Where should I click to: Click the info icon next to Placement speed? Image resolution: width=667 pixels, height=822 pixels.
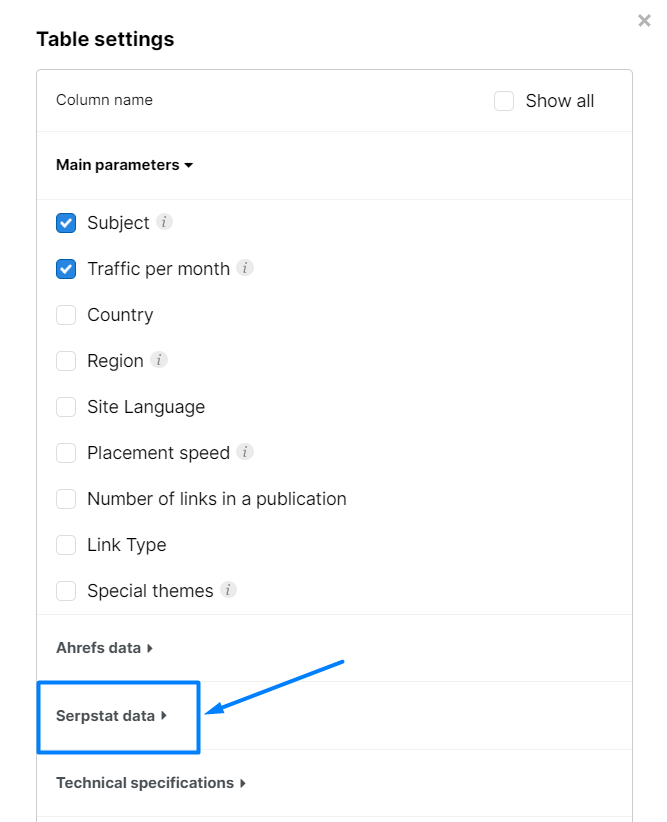tap(243, 452)
